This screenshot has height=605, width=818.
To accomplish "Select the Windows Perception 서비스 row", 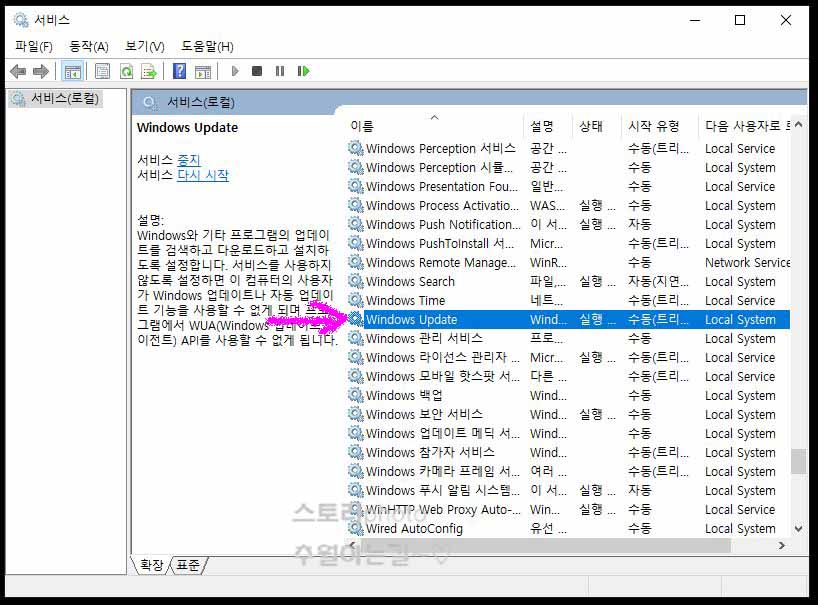I will pyautogui.click(x=568, y=148).
